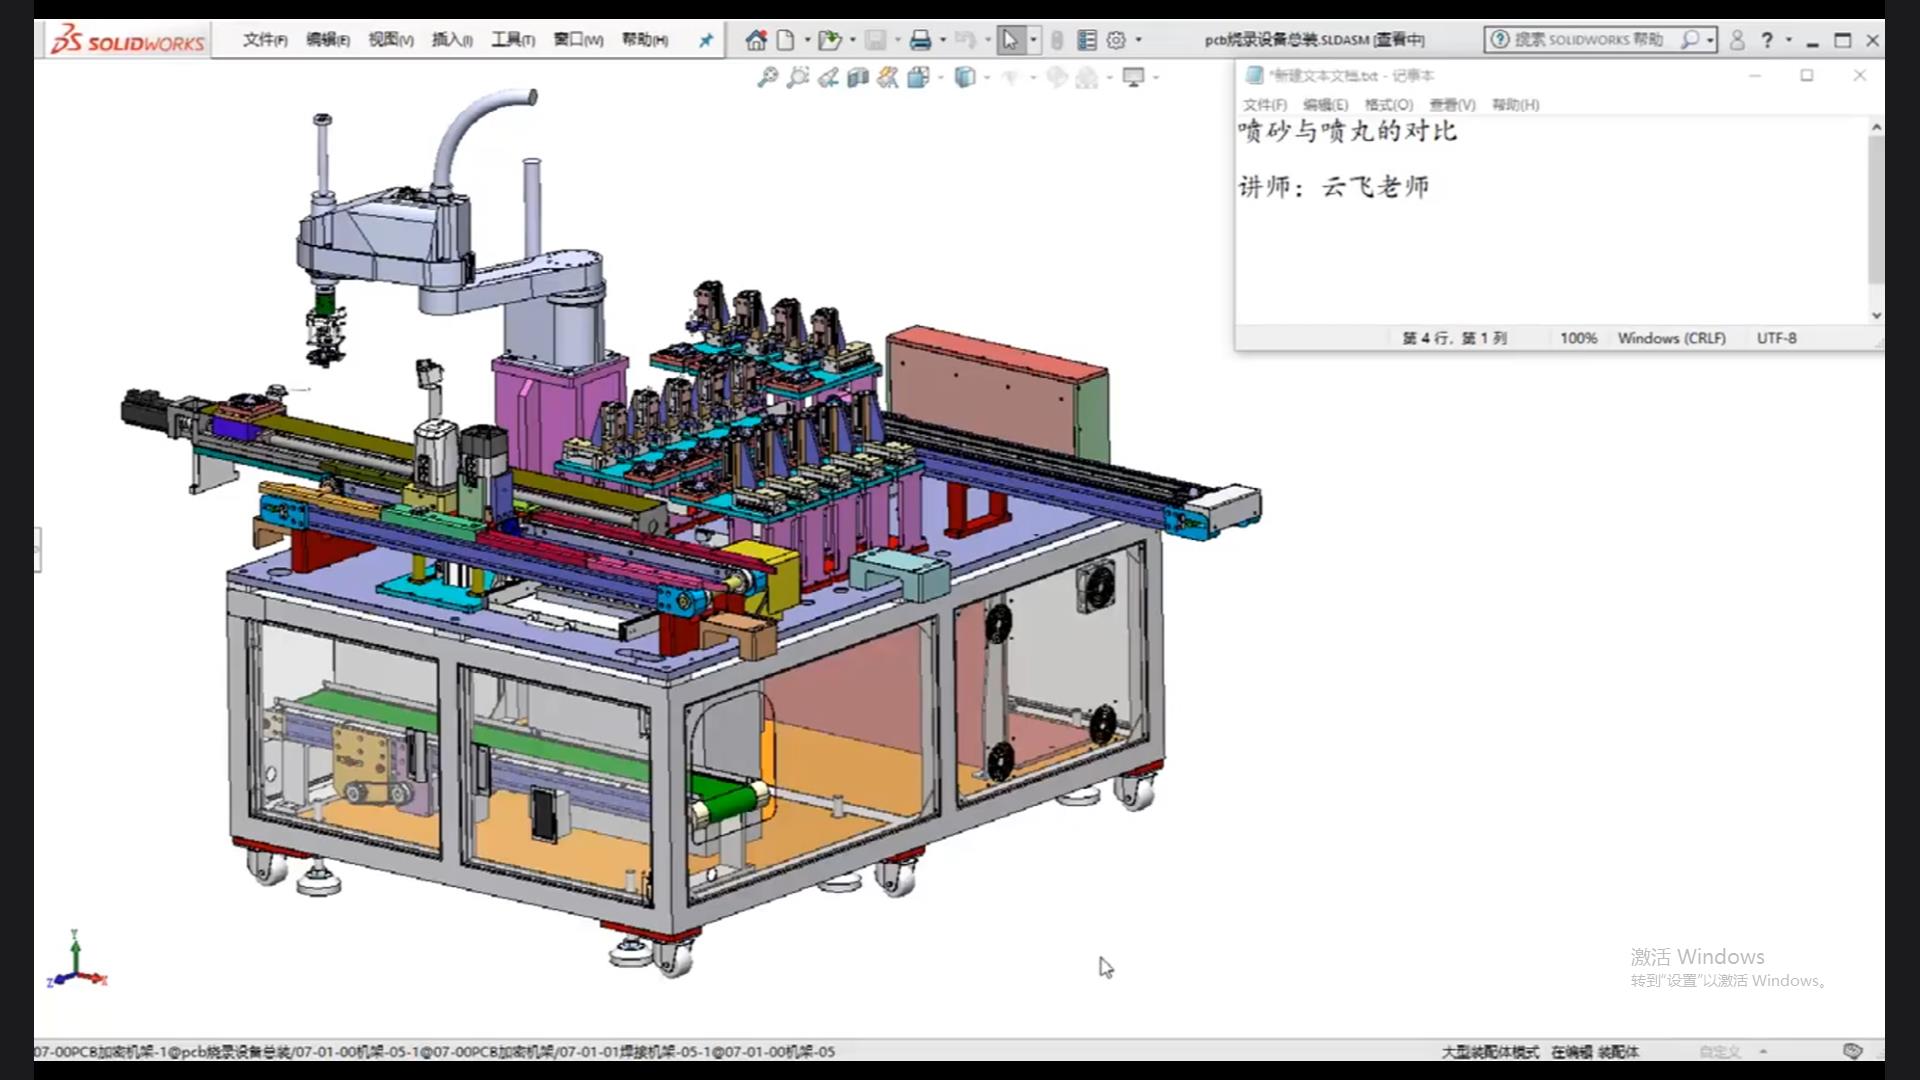
Task: Expand the Open file dropdown arrow
Action: point(853,40)
